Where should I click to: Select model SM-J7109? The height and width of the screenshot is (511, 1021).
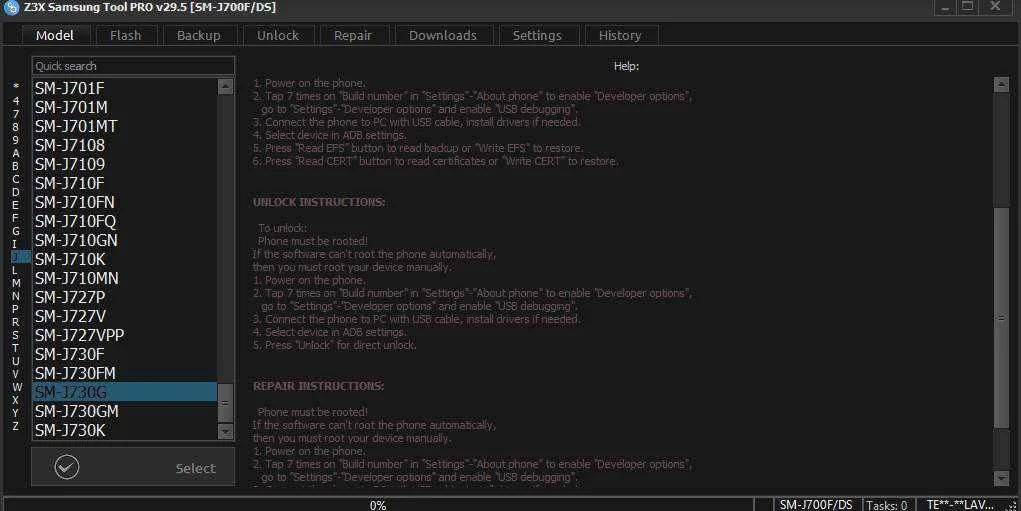point(124,164)
